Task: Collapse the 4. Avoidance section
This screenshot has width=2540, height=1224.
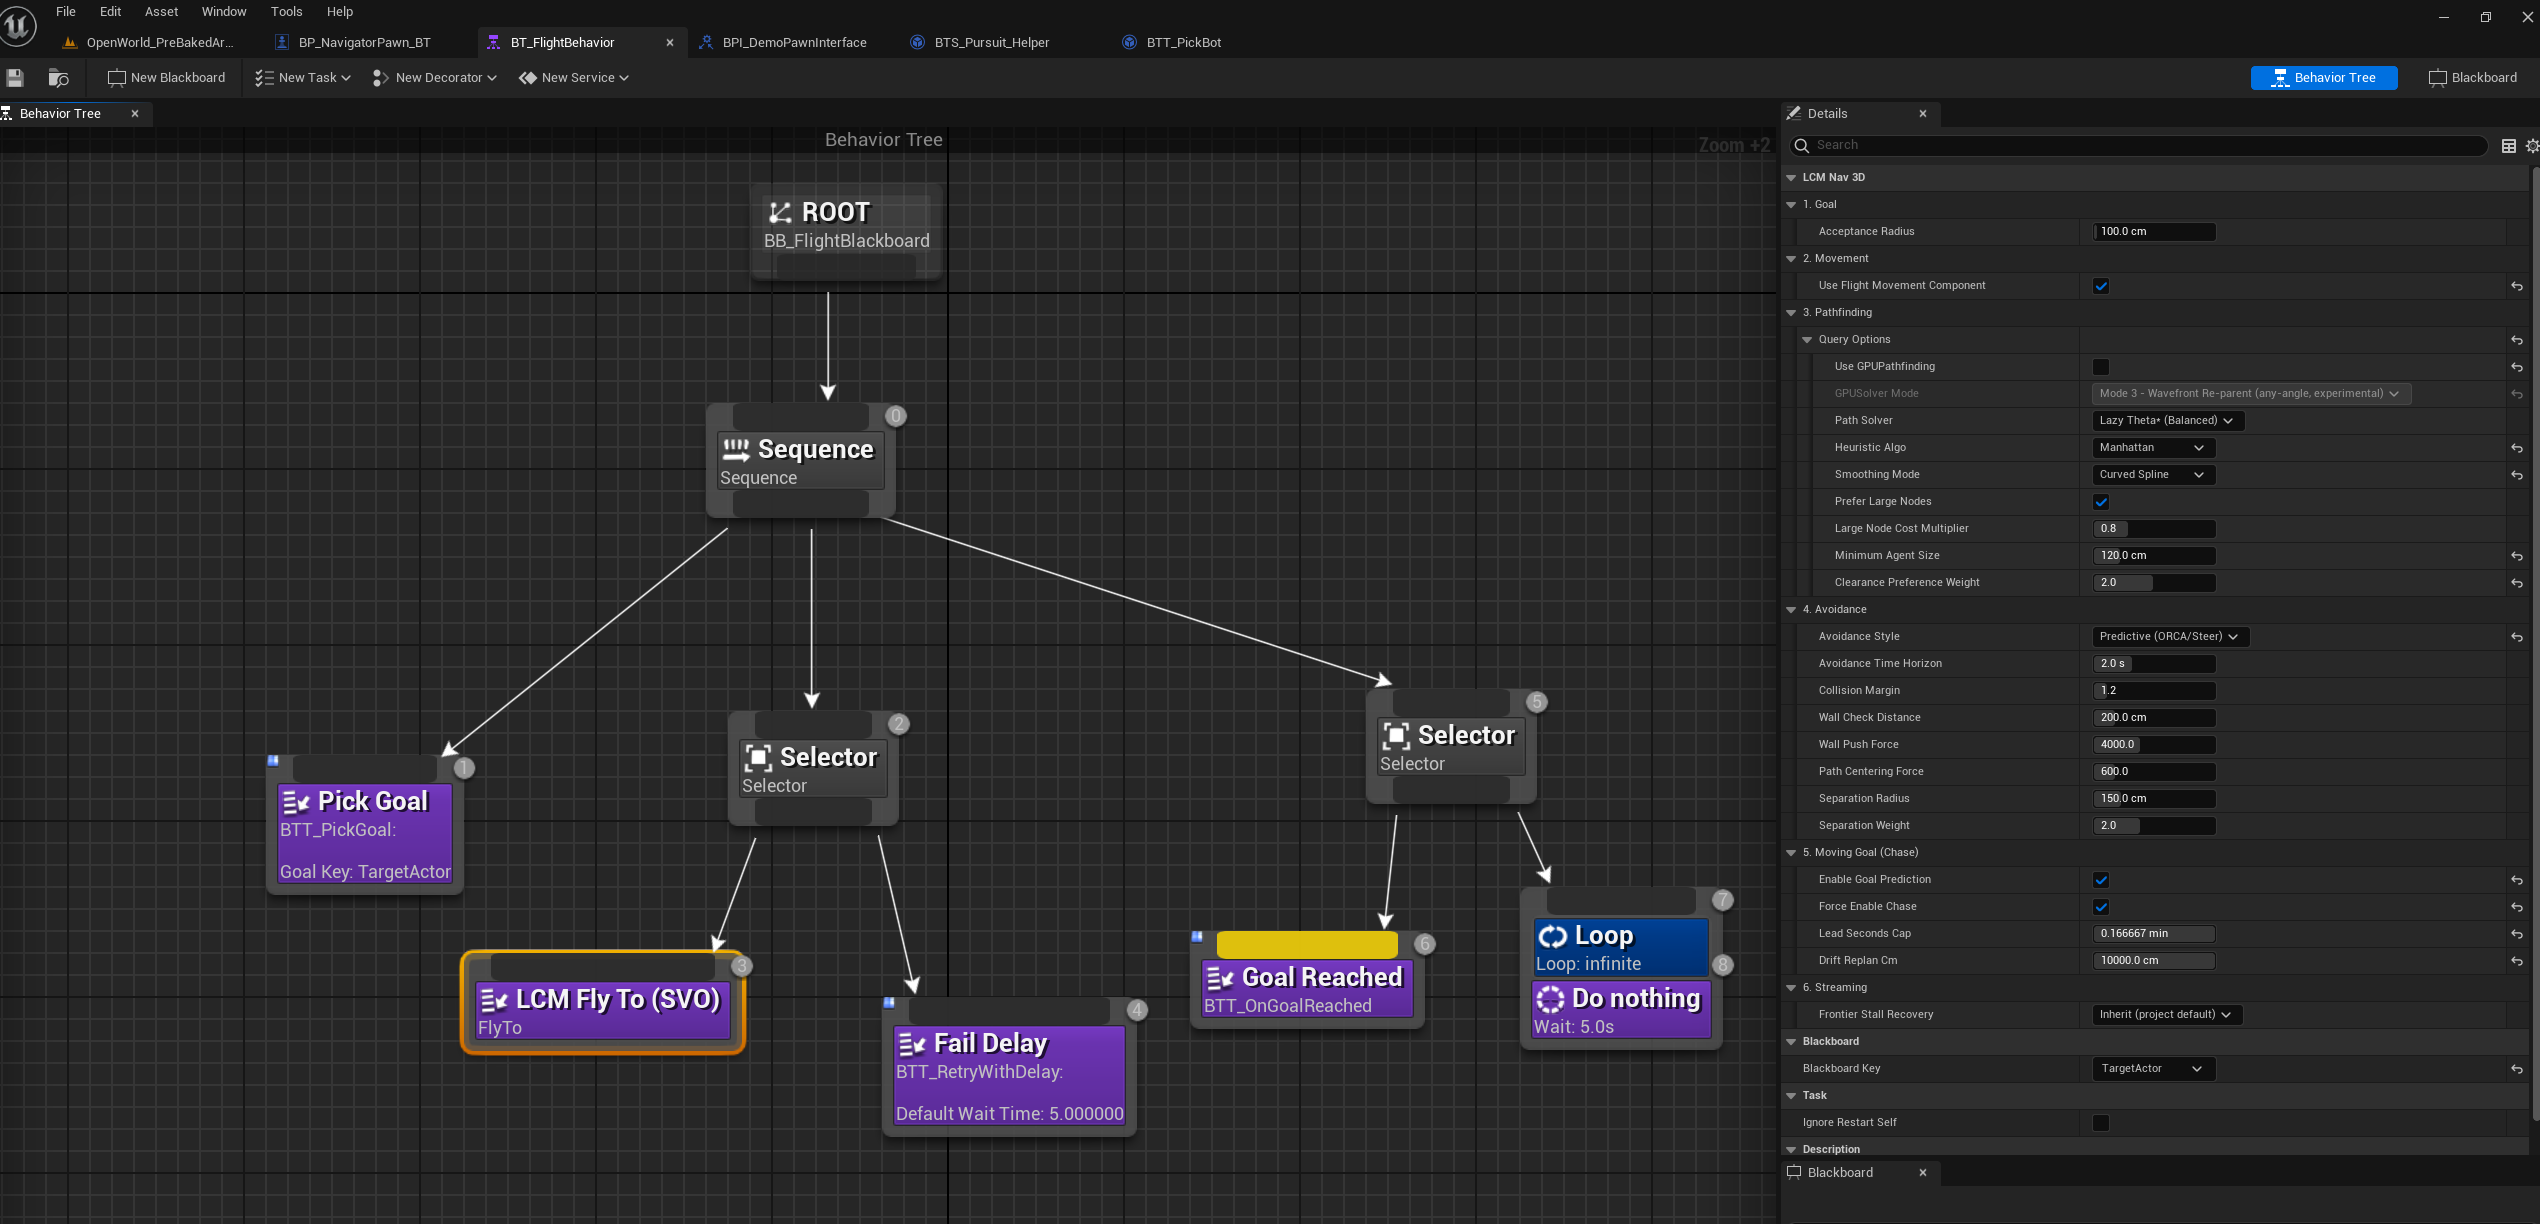Action: tap(1791, 610)
